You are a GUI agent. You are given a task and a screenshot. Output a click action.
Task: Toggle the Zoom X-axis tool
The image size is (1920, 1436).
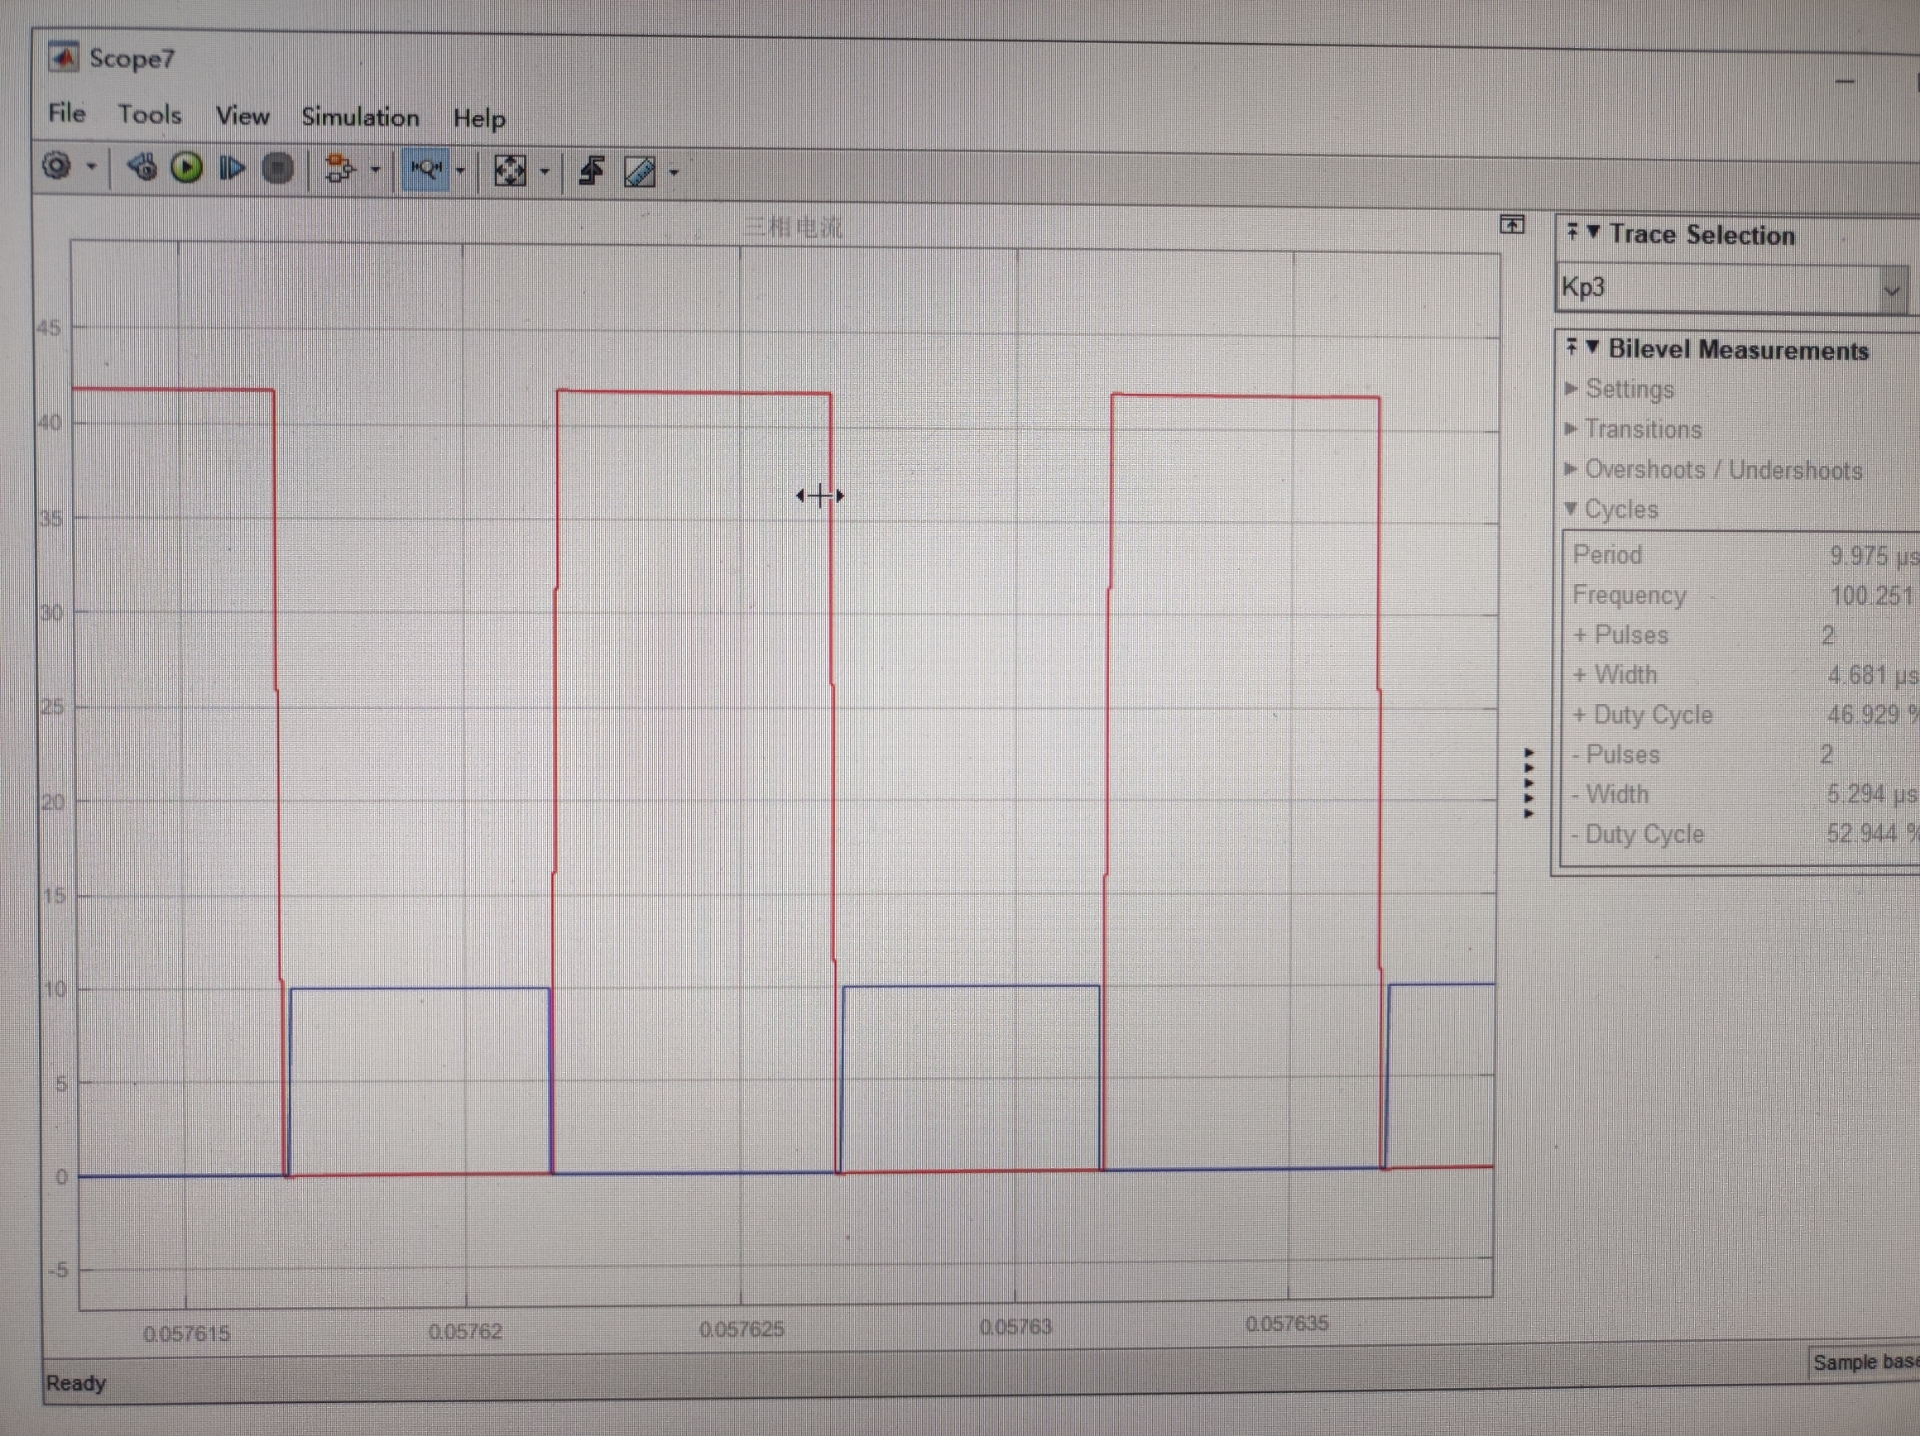425,170
